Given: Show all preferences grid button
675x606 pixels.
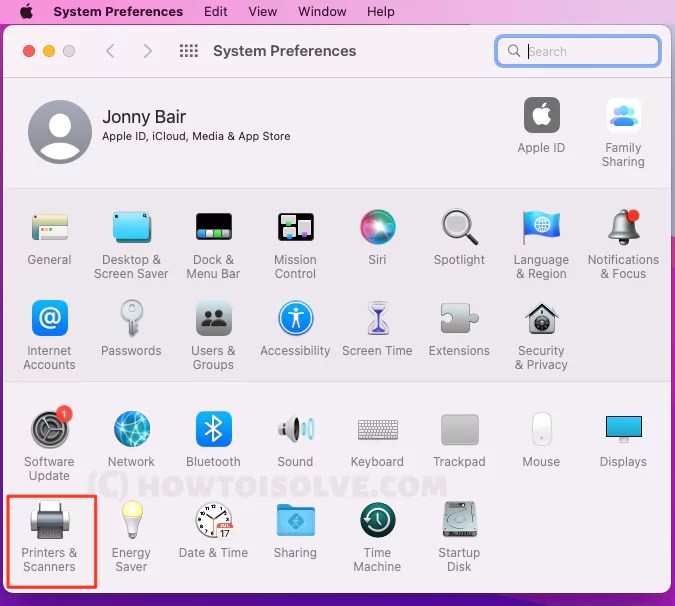Looking at the screenshot, I should pyautogui.click(x=189, y=51).
